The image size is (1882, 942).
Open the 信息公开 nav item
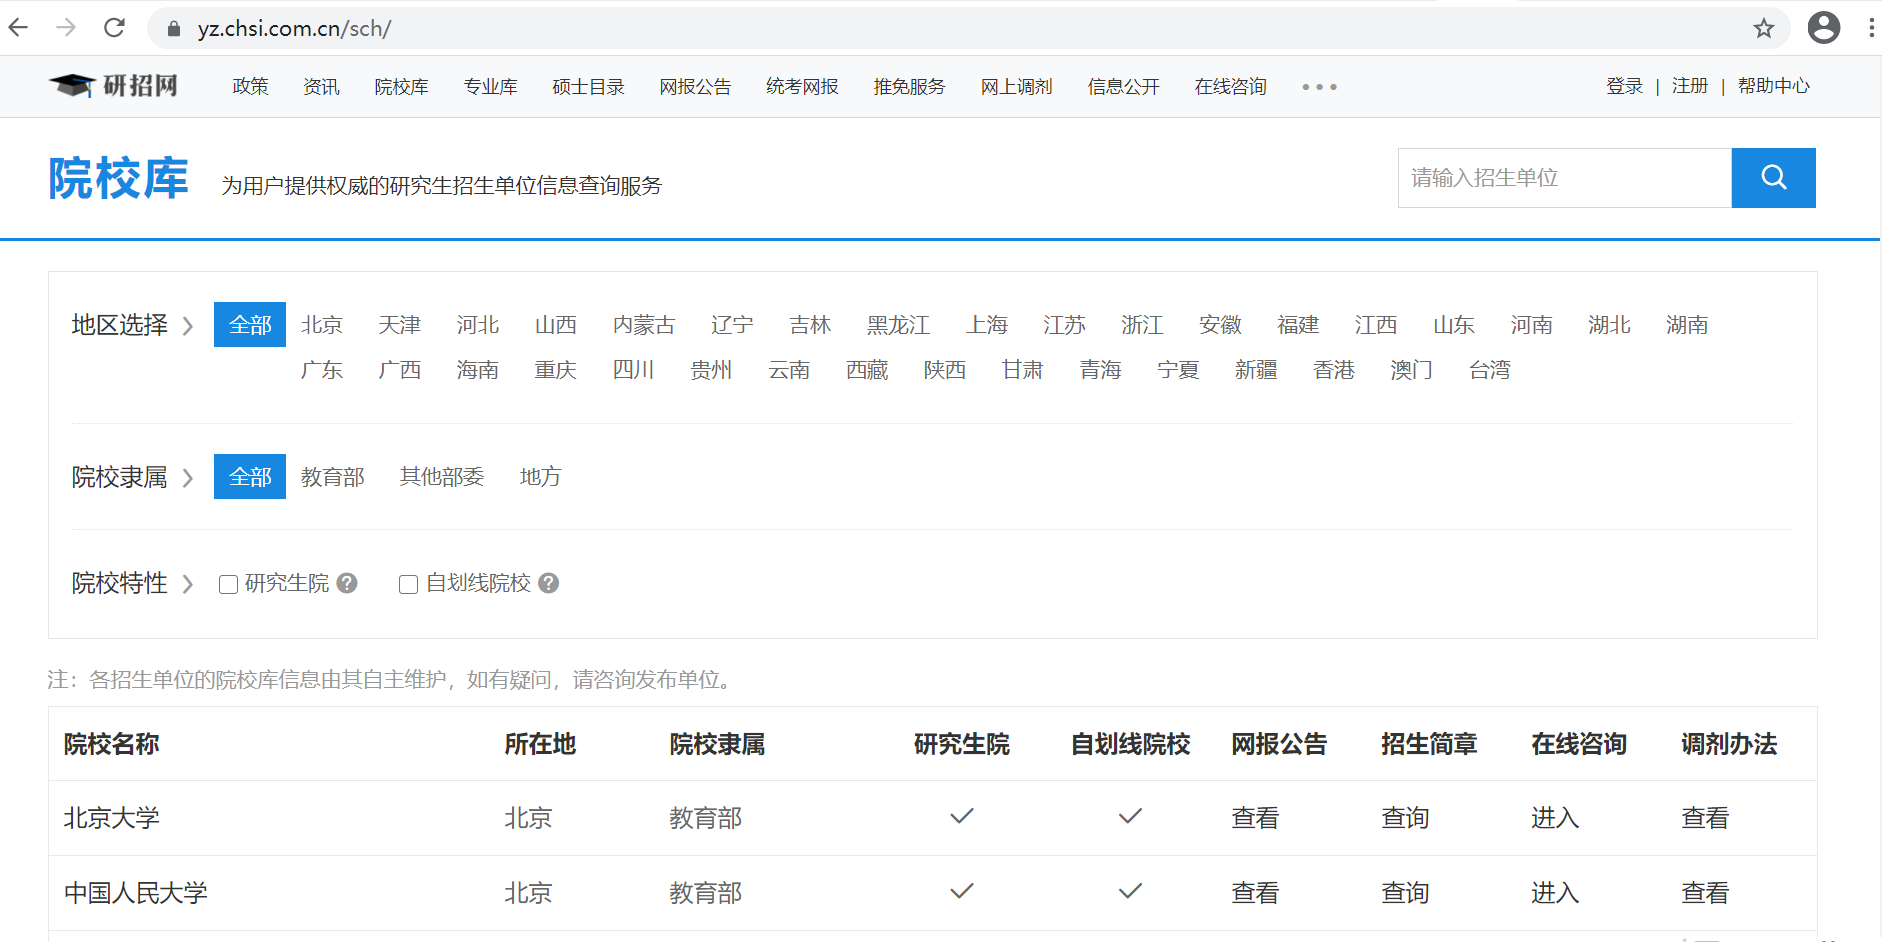pyautogui.click(x=1123, y=87)
